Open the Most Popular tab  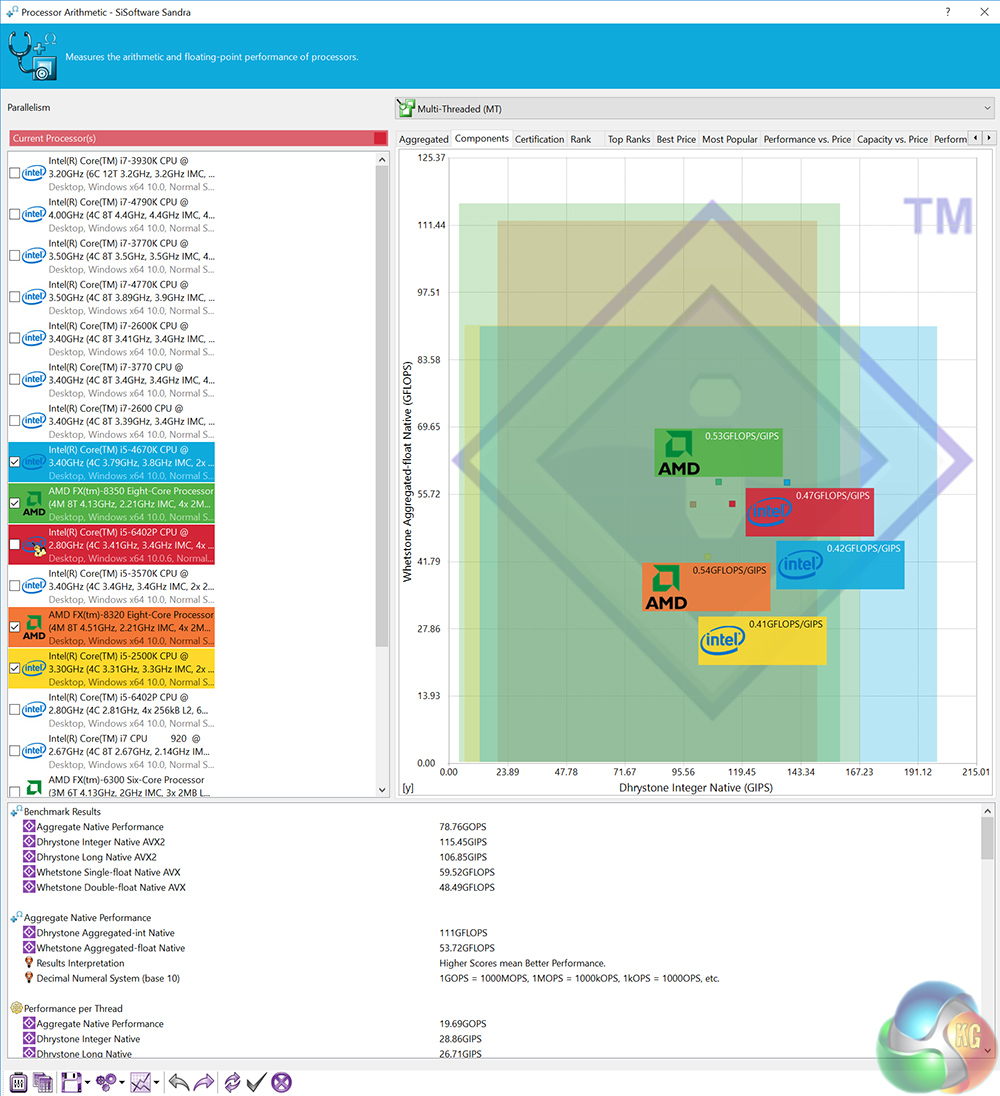(730, 139)
